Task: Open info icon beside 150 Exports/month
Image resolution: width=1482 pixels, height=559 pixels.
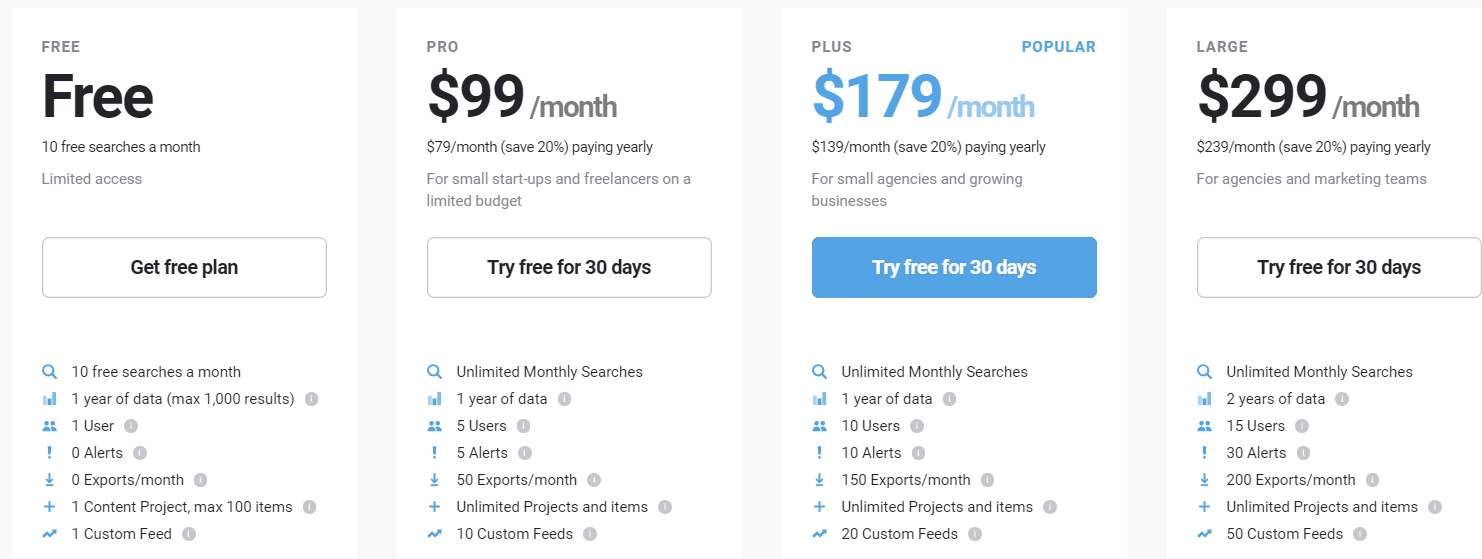Action: tap(987, 480)
